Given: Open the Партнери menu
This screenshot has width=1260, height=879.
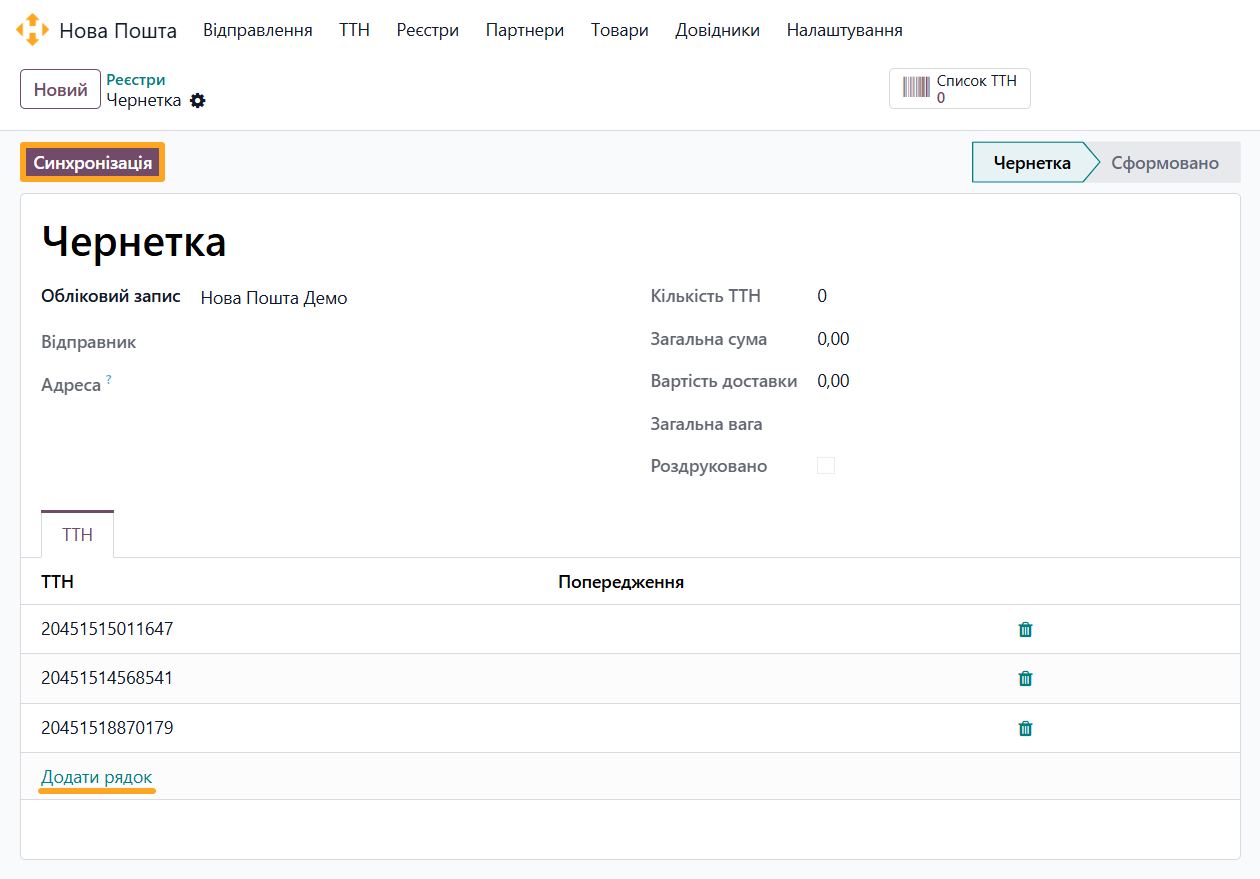Looking at the screenshot, I should (525, 30).
